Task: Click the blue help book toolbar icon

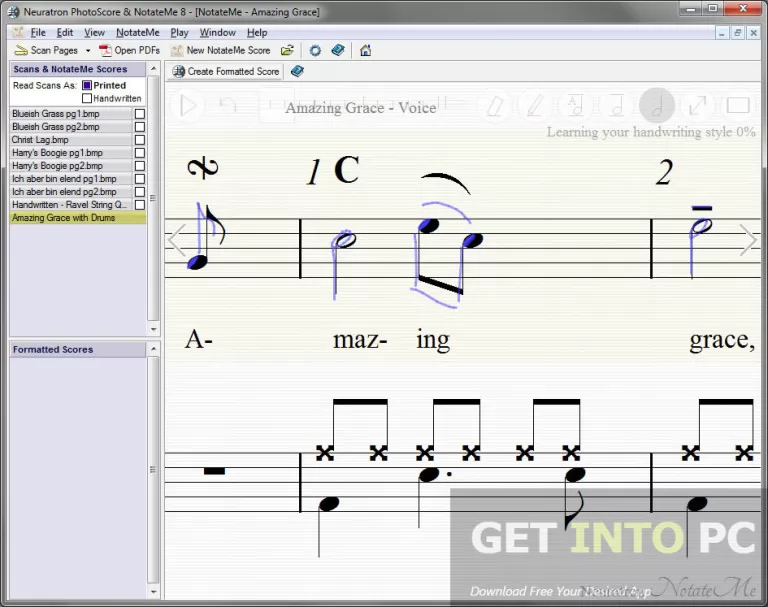Action: 338,50
